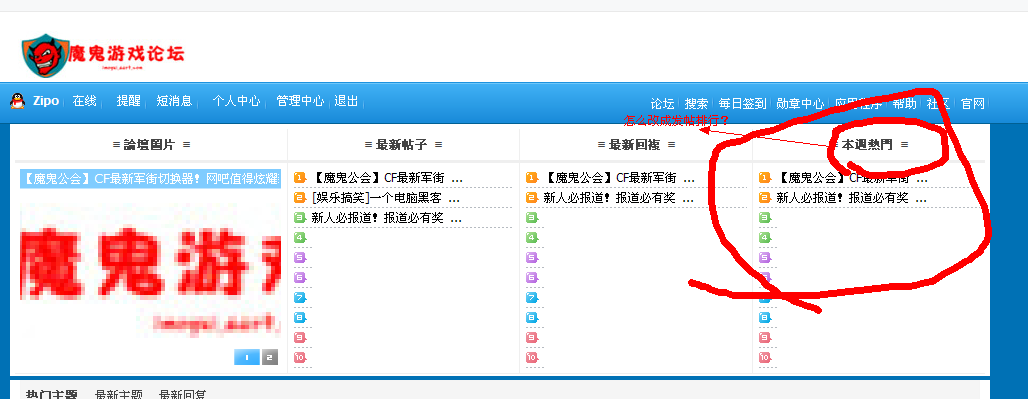Click the orange number 1 icon in 最新帖子

tap(300, 178)
